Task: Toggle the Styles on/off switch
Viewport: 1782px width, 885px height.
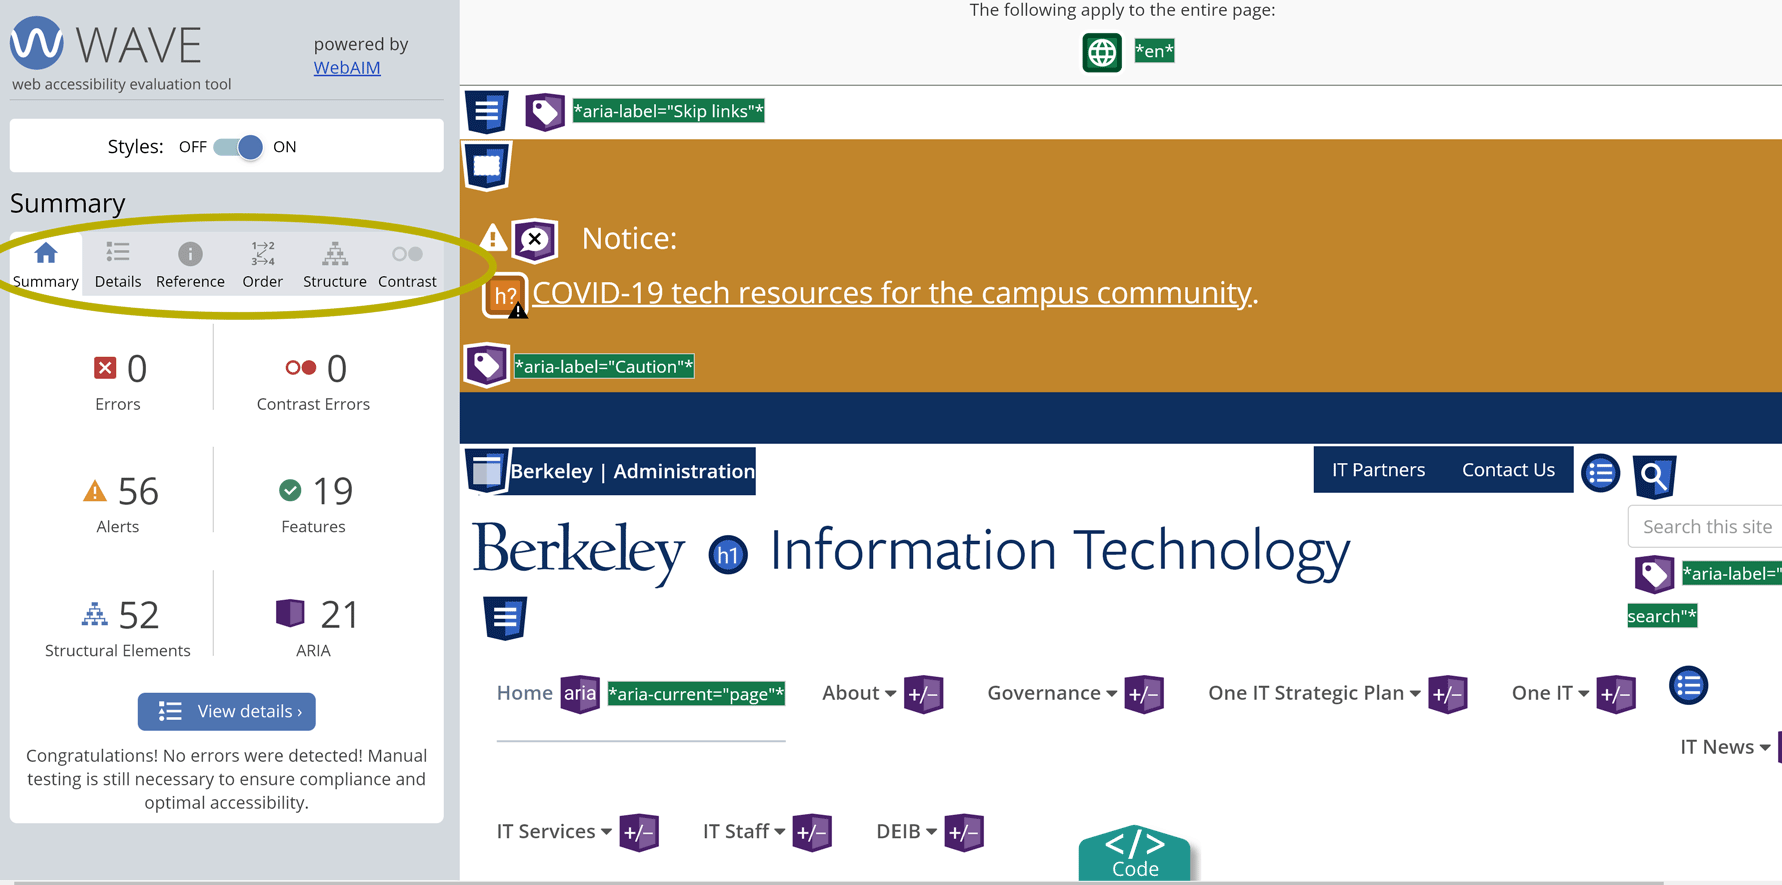Action: coord(238,147)
